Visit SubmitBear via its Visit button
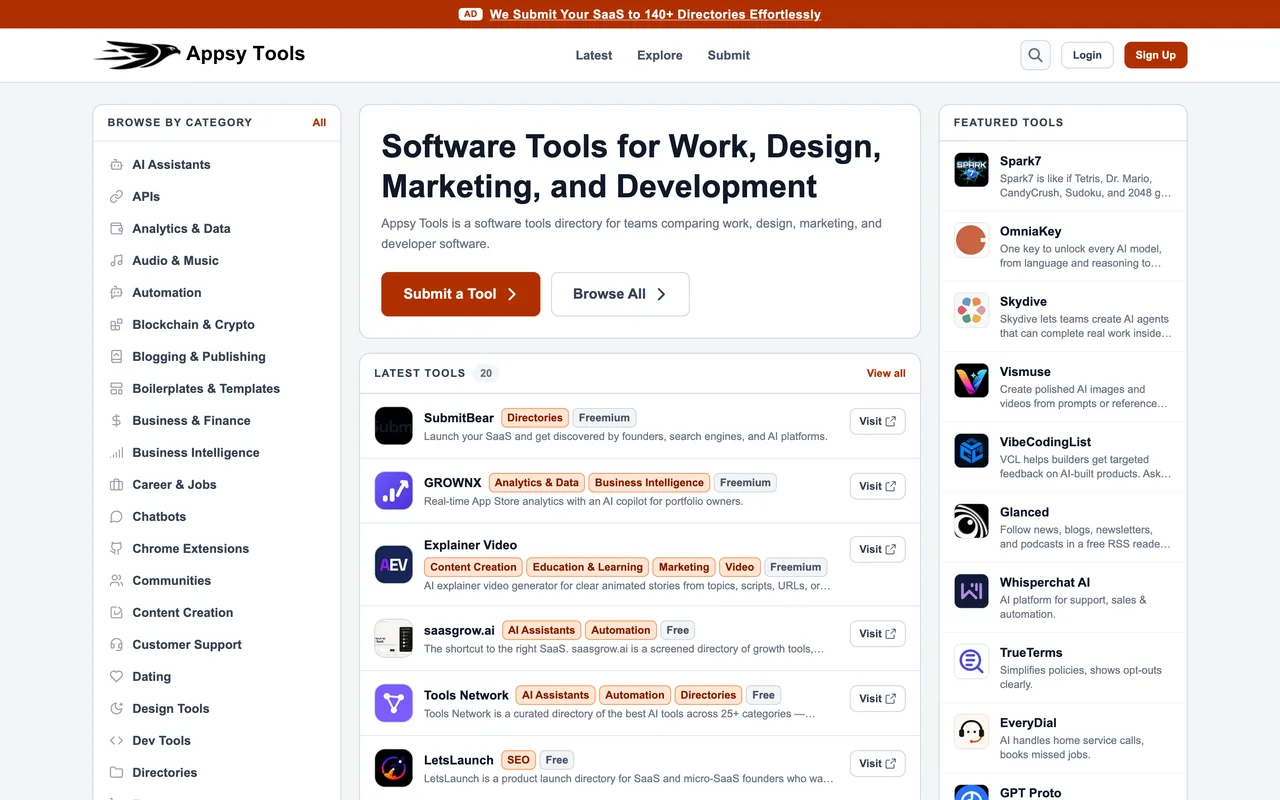 [877, 421]
